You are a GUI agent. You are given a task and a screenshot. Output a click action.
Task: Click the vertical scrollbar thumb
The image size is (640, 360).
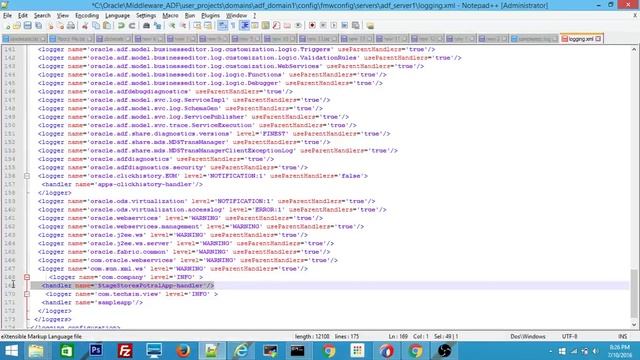[x=634, y=293]
